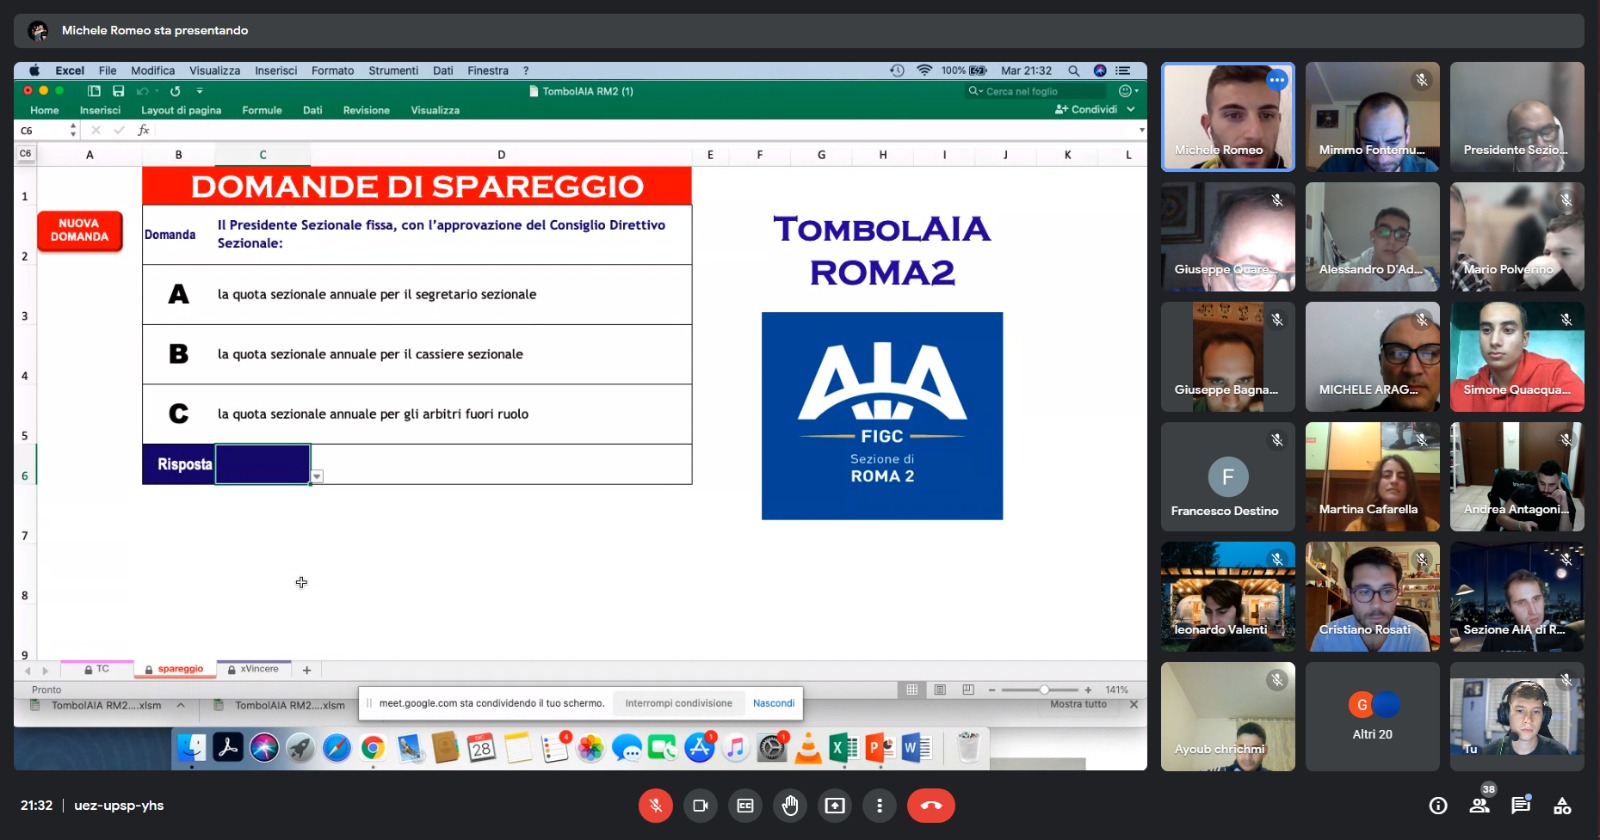Screen dimensions: 1600x840
Task: Open the present screen option
Action: (x=835, y=806)
